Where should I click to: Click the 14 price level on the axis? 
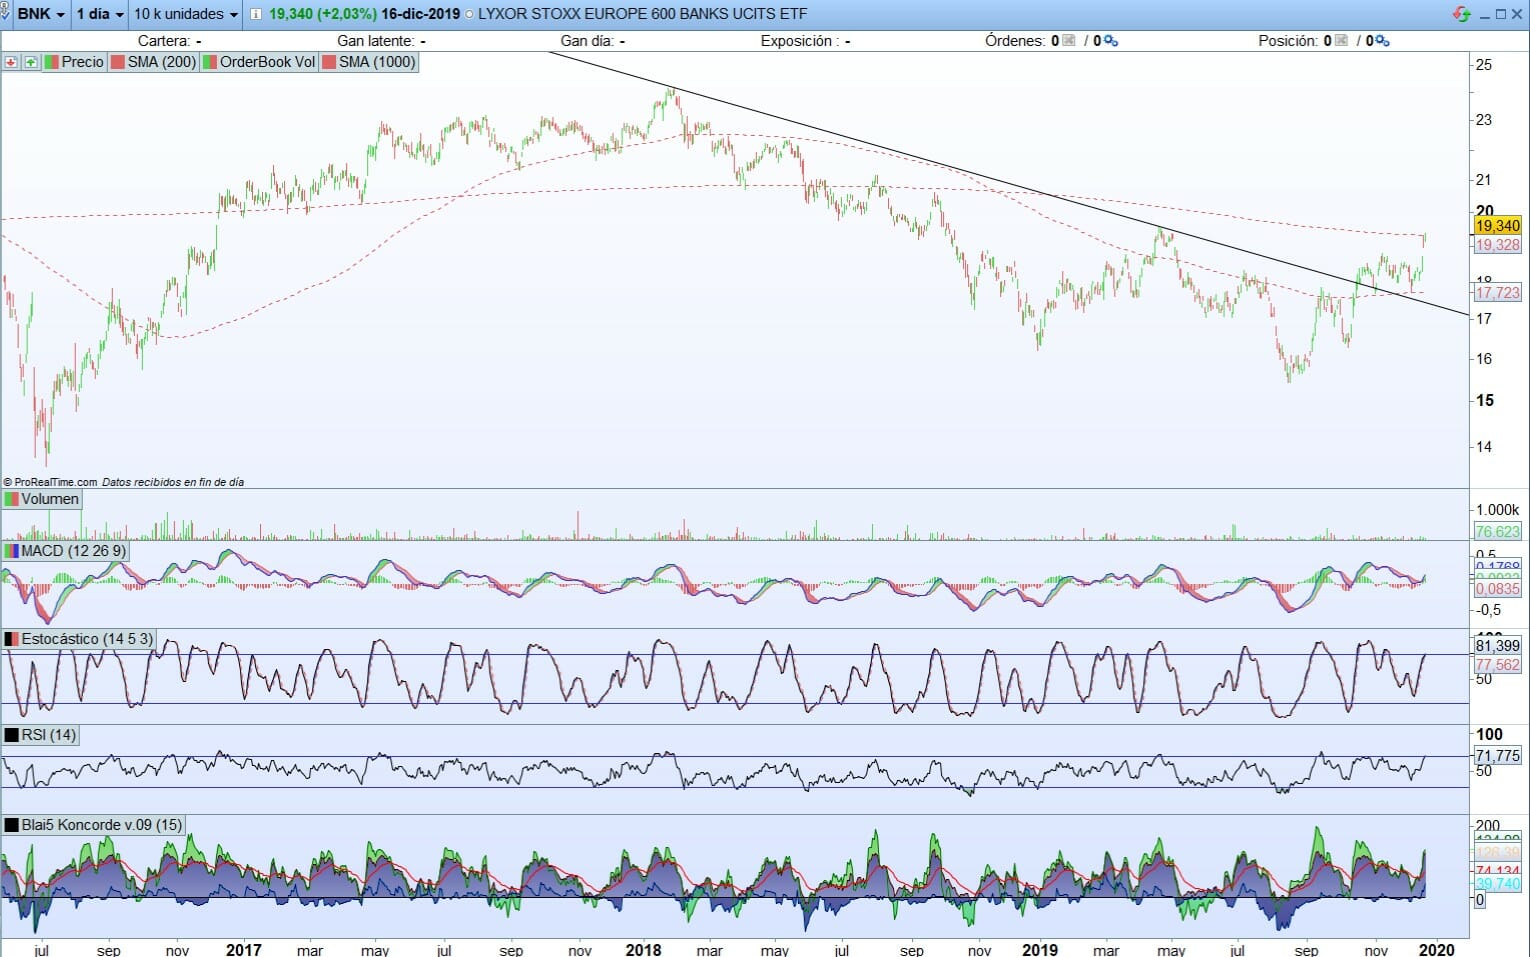(1484, 447)
